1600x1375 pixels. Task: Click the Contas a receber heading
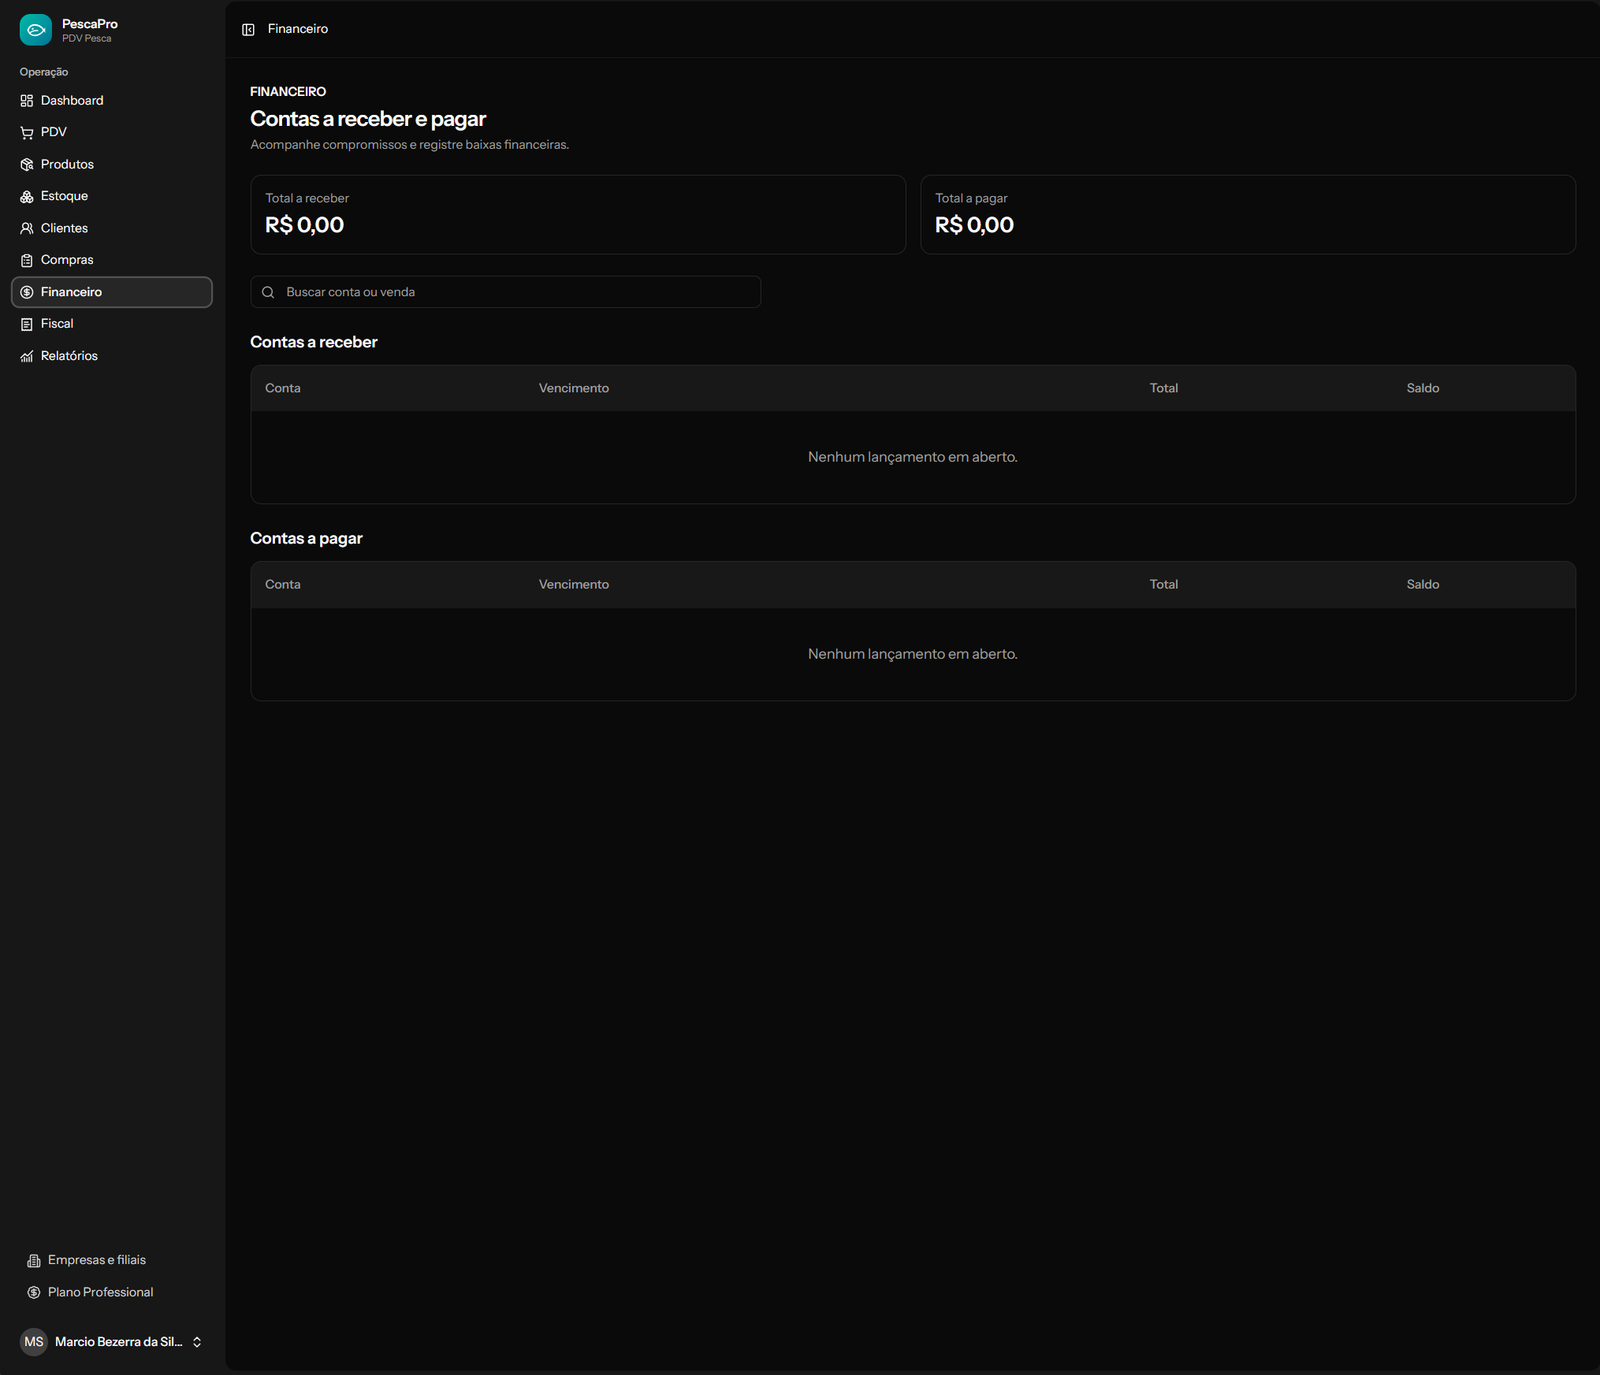[x=314, y=342]
